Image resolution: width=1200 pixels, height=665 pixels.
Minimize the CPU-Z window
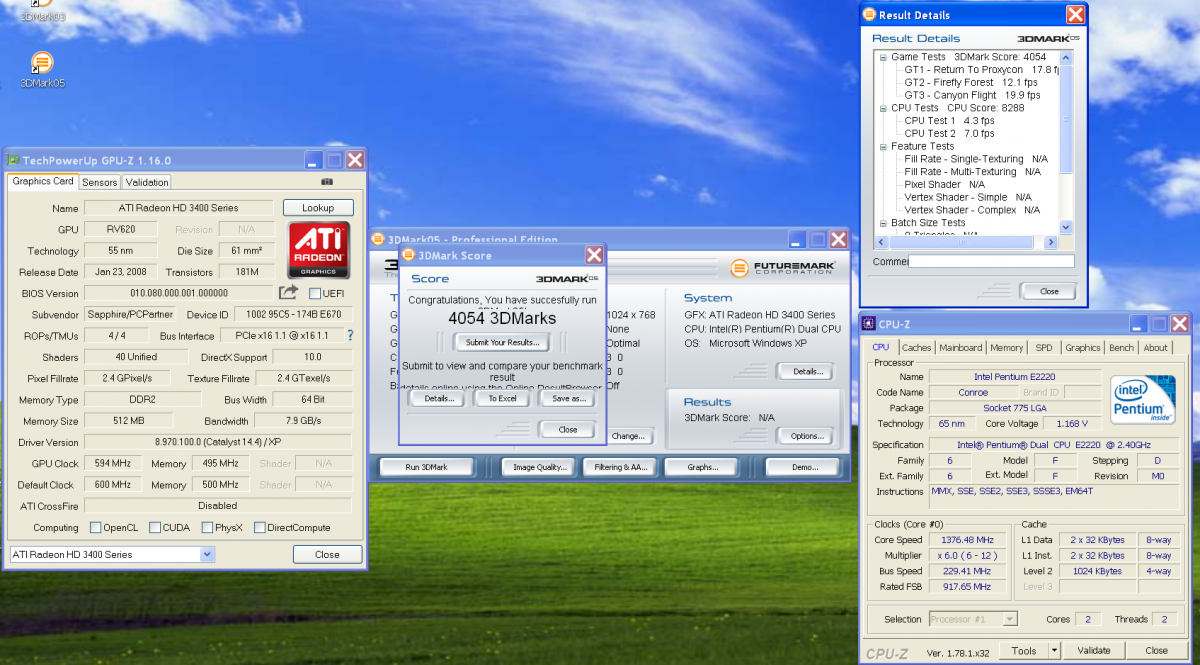pos(1137,324)
